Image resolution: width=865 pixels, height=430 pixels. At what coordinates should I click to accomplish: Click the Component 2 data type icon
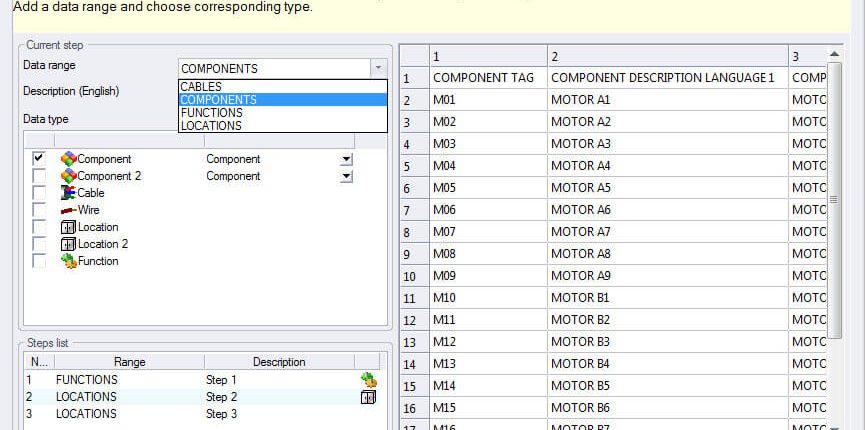tap(68, 176)
